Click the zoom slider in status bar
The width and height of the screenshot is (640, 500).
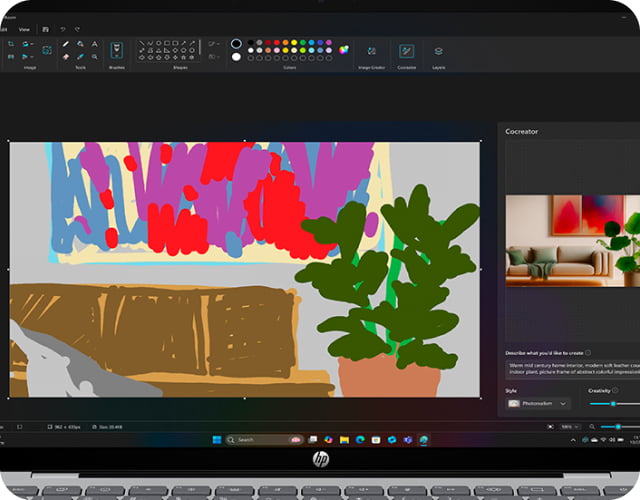click(x=618, y=427)
